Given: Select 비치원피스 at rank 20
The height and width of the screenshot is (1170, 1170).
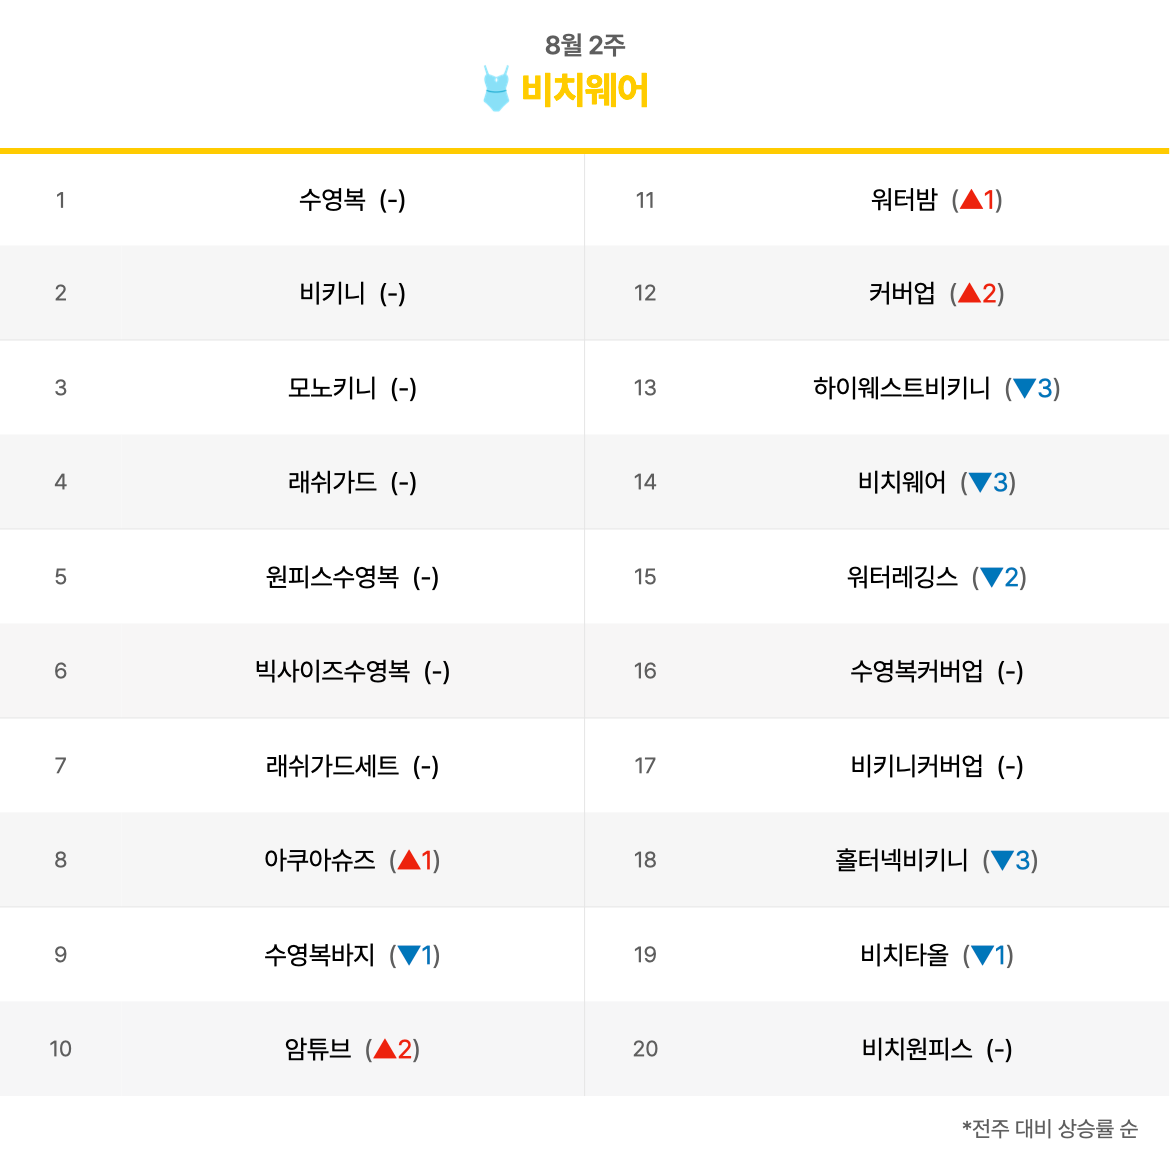Looking at the screenshot, I should point(917,1049).
